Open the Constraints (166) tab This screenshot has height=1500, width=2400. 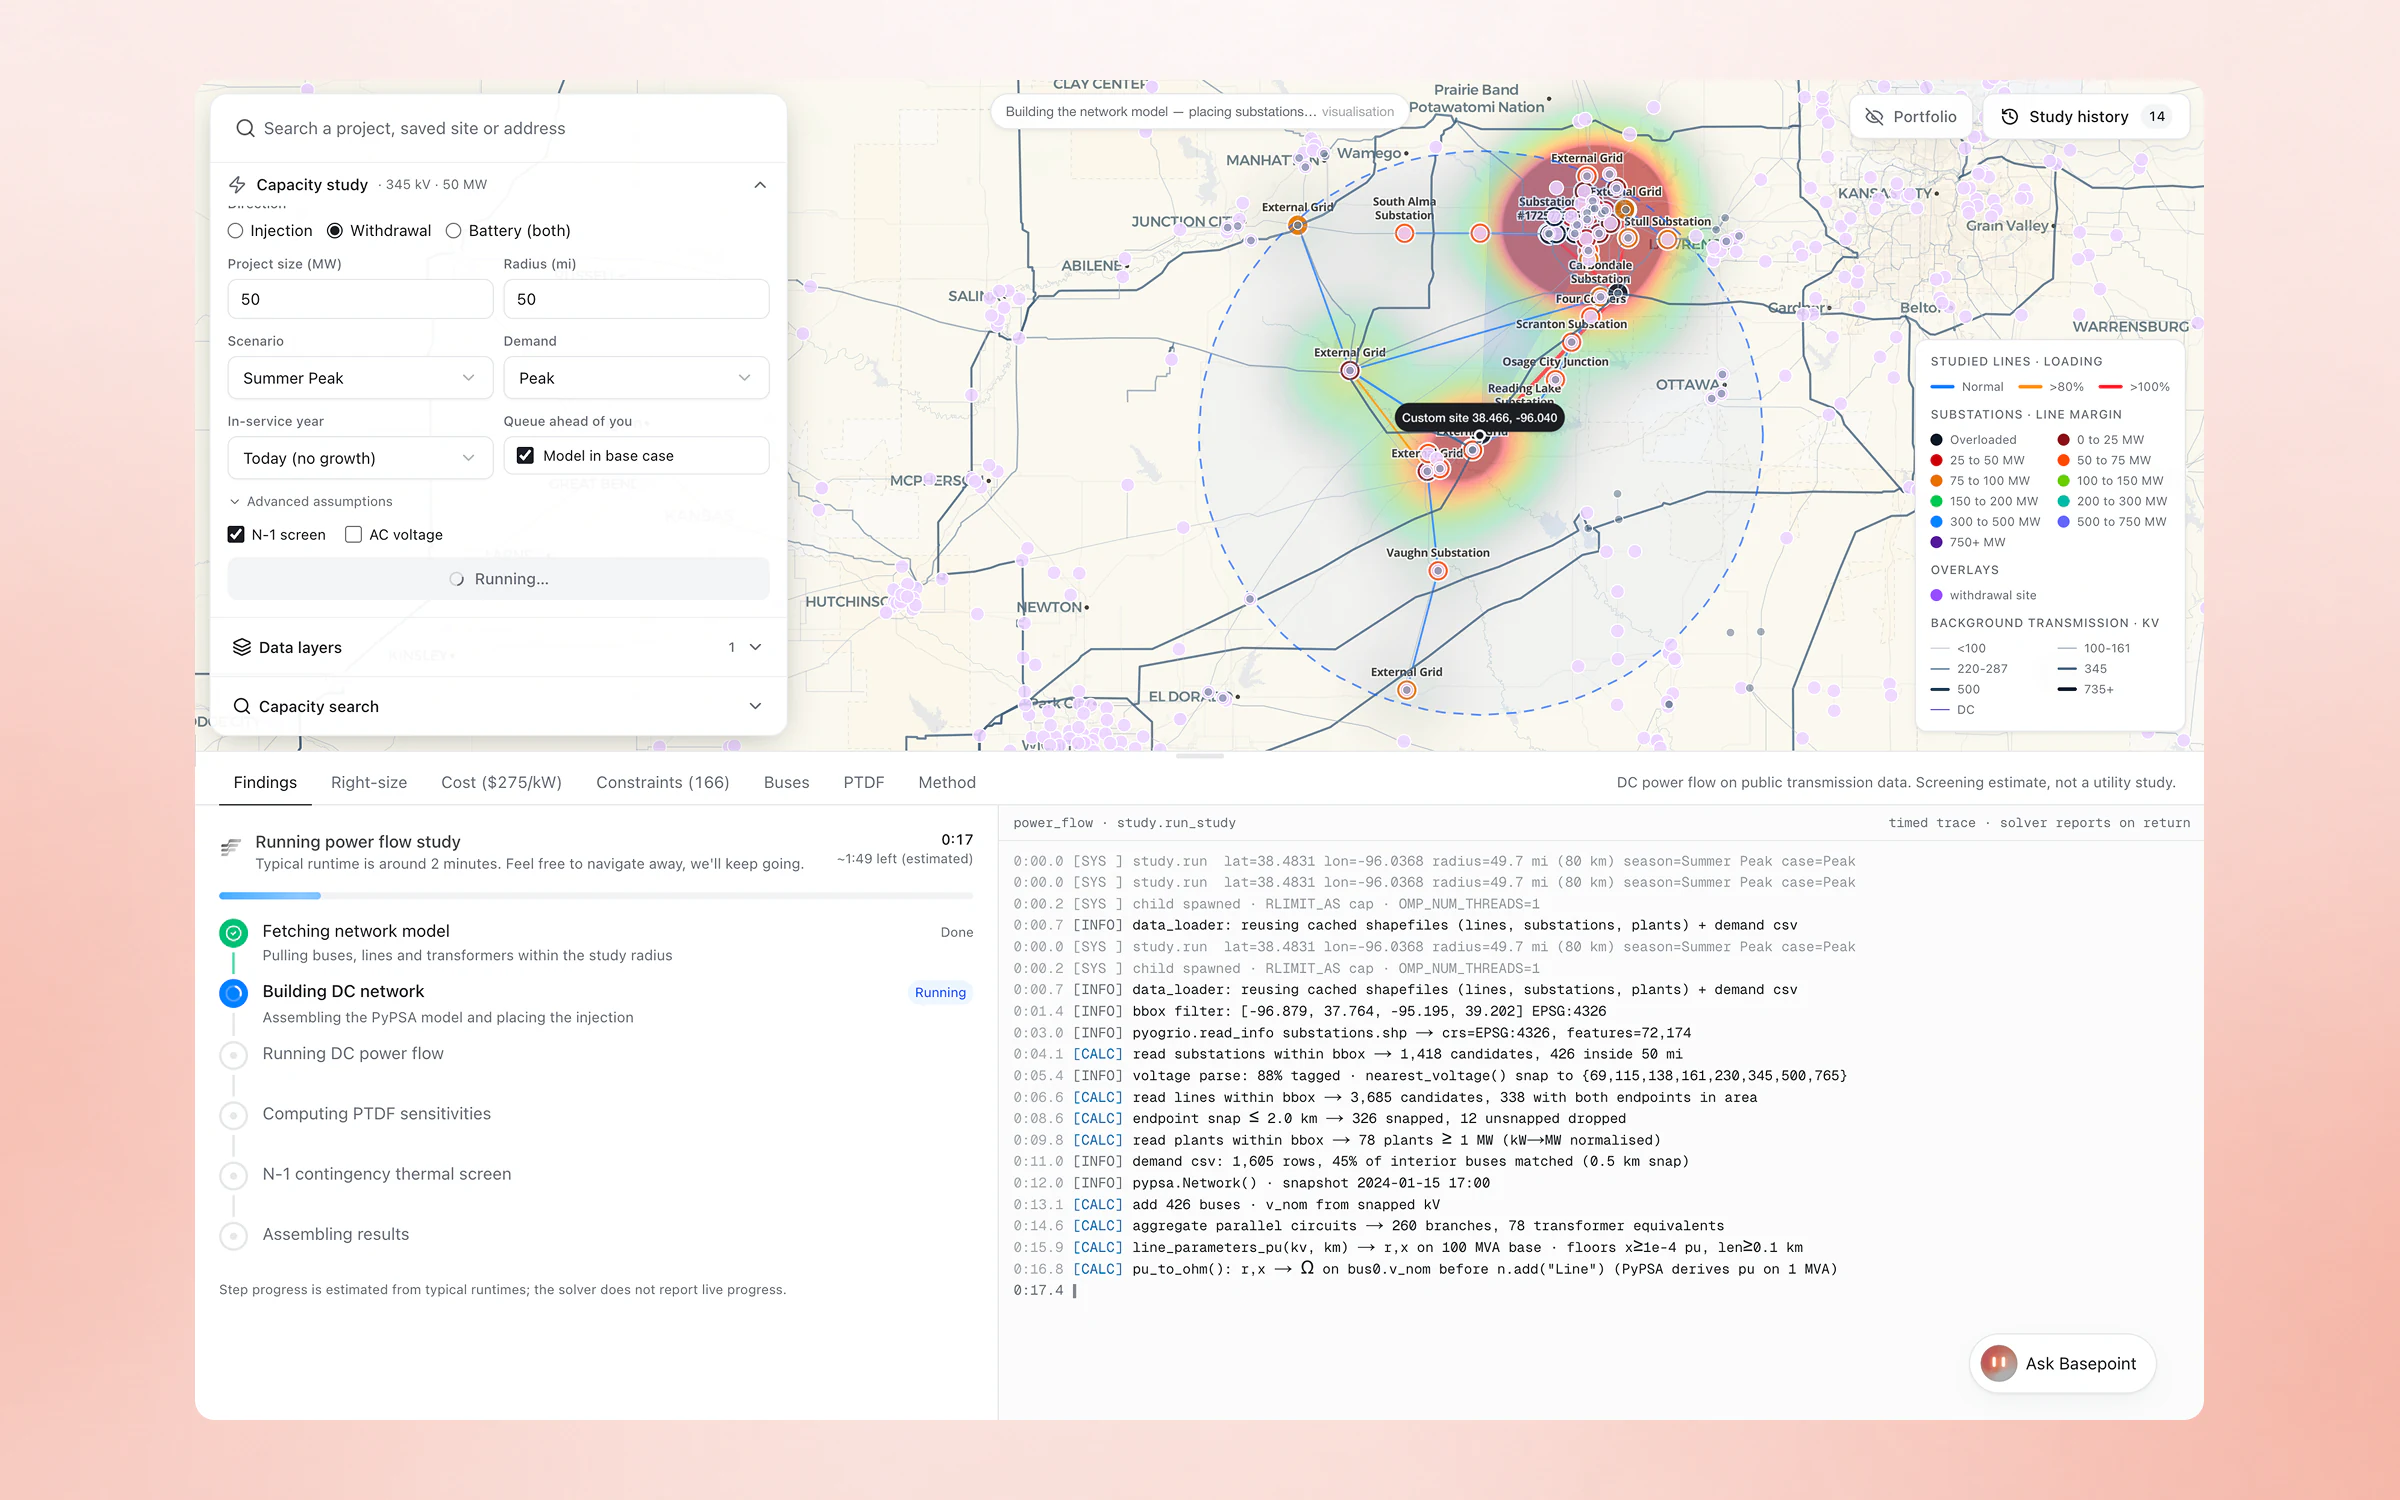pyautogui.click(x=663, y=782)
